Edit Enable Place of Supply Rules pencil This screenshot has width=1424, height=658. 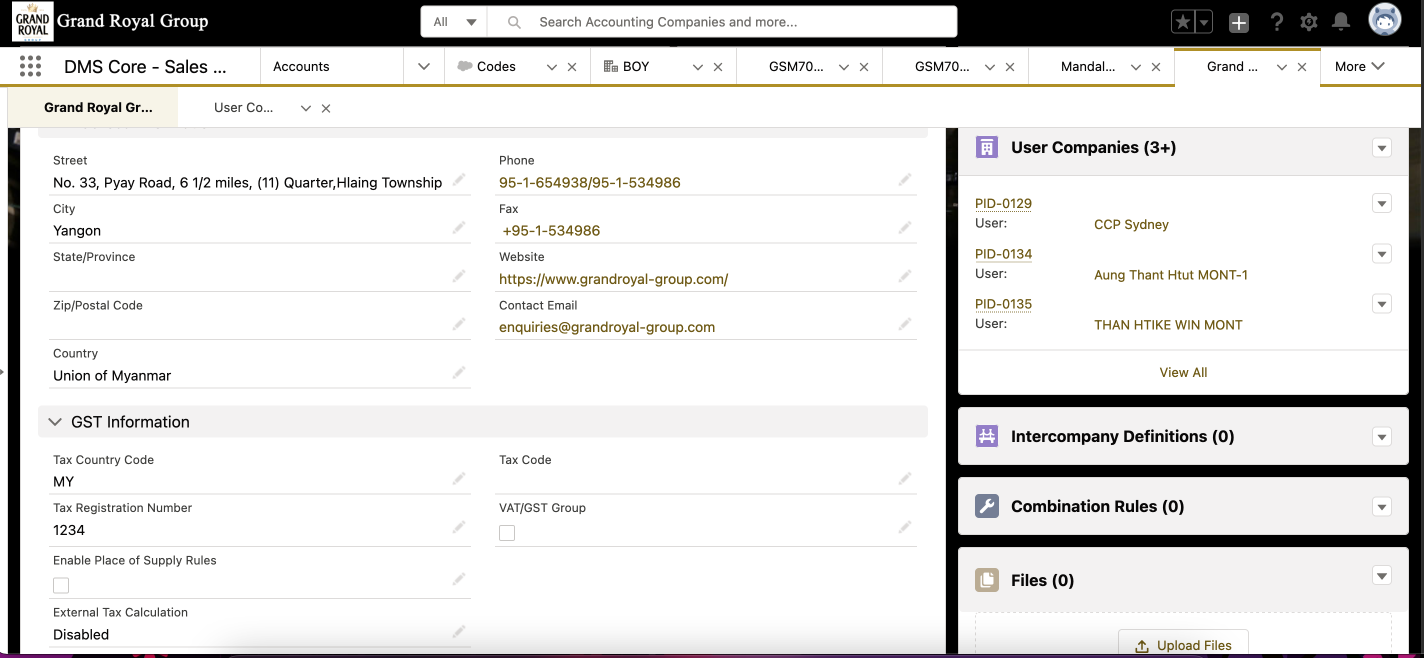point(459,579)
